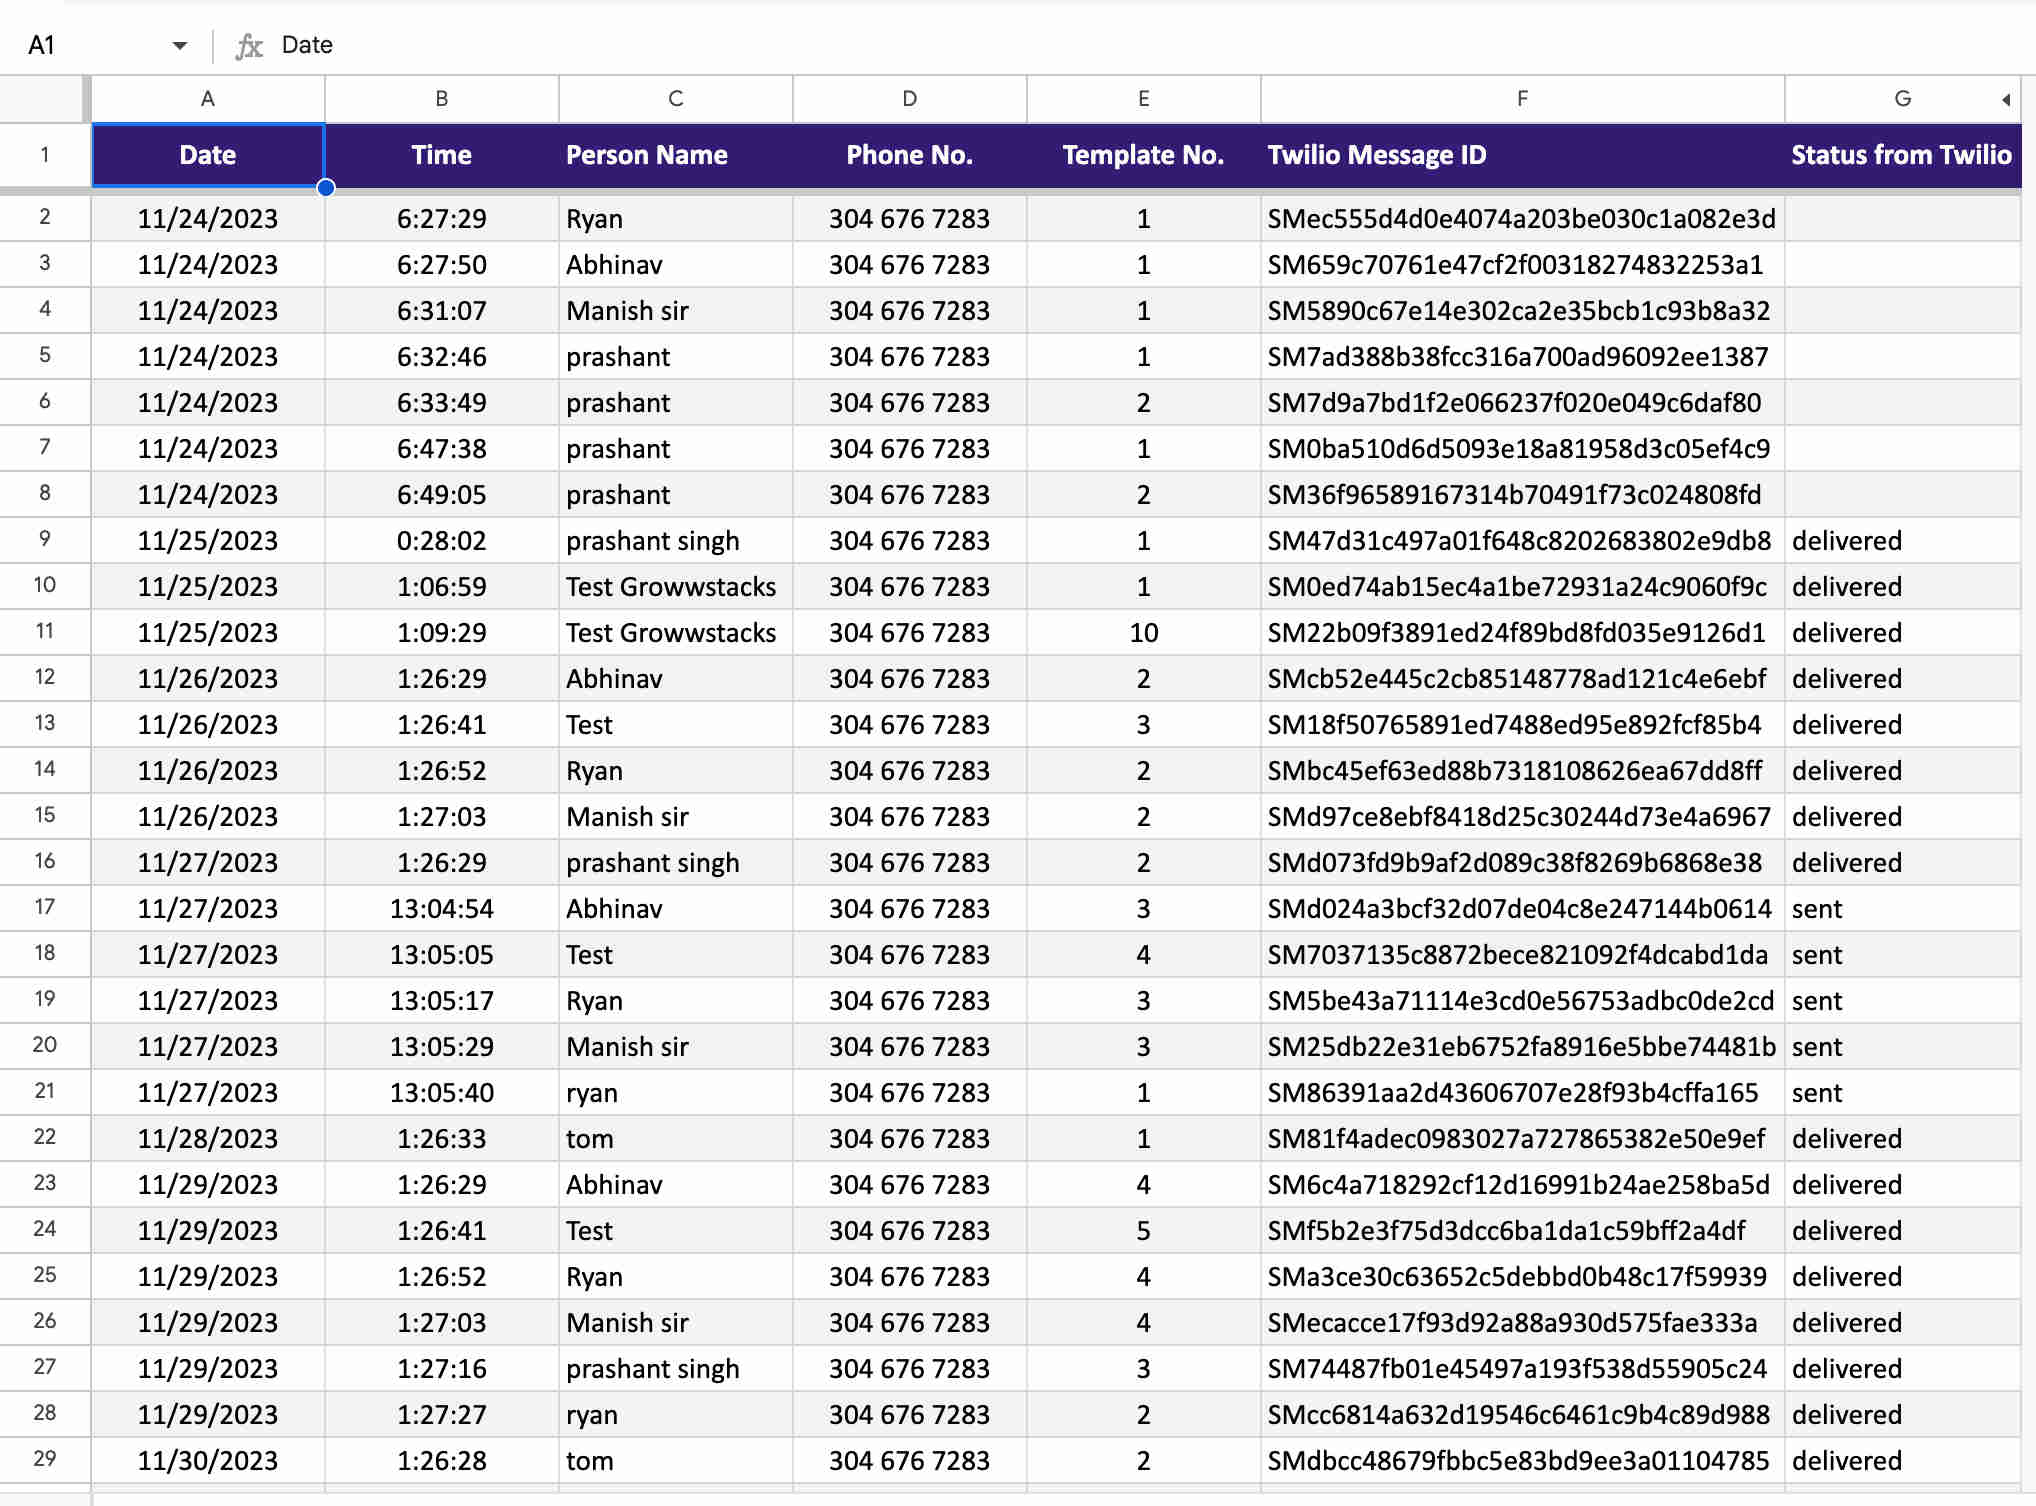2036x1506 pixels.
Task: Select the Twilio Message ID header cell
Action: [1523, 155]
